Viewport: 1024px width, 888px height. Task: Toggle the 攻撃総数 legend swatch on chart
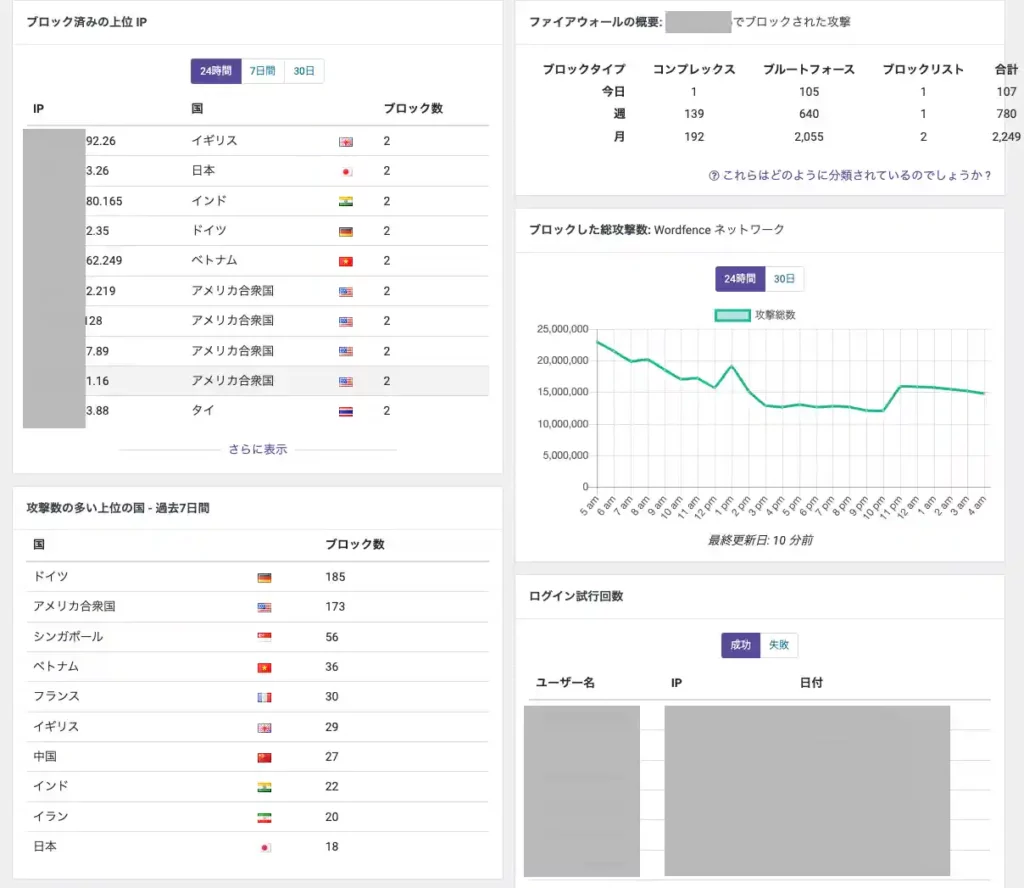tap(732, 315)
